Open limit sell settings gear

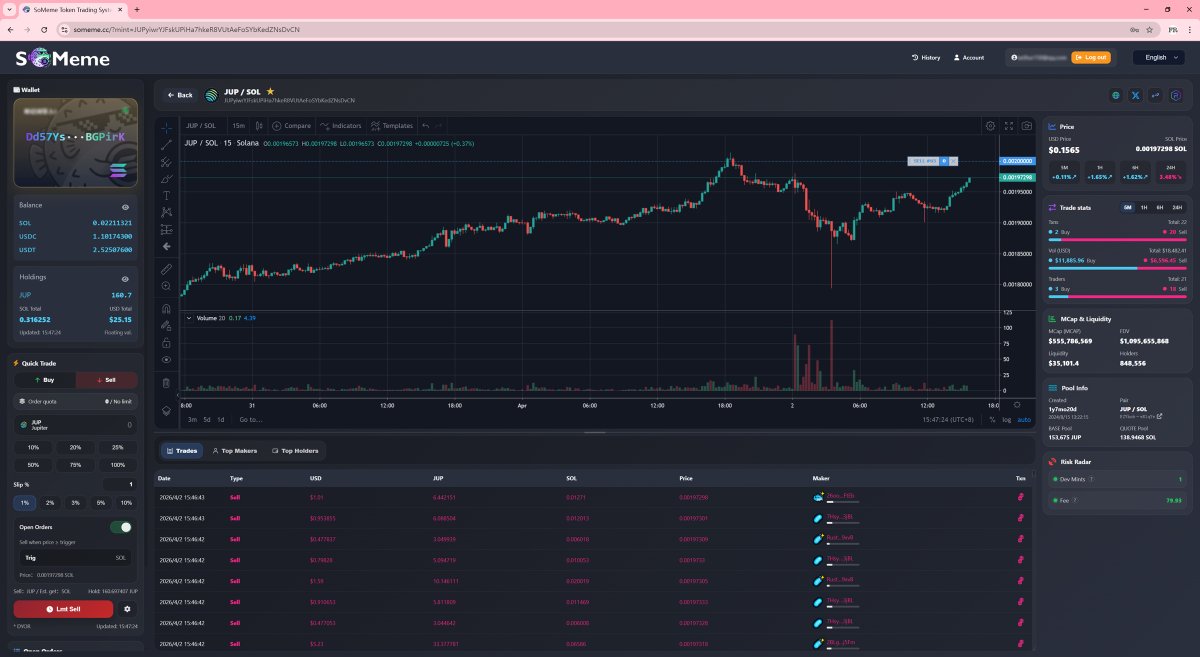coord(127,608)
